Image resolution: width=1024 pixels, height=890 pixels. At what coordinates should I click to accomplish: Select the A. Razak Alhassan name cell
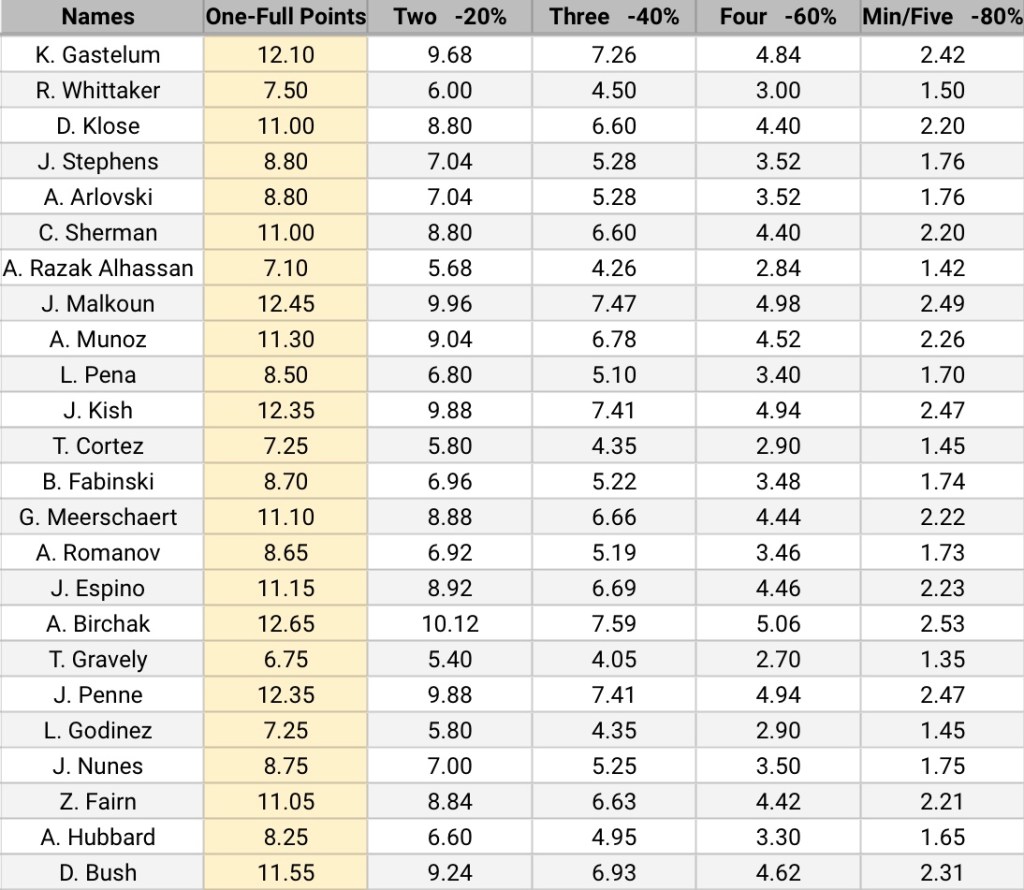click(97, 268)
